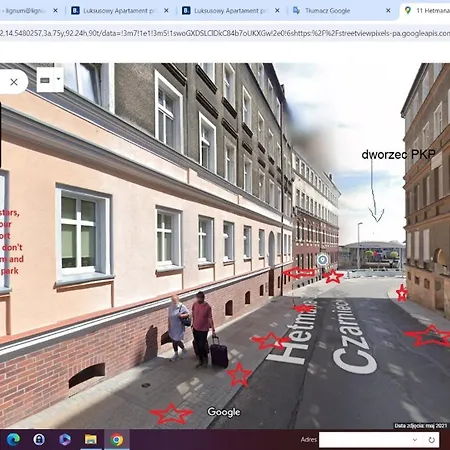Switch to first Luksusowy Apartament Booking tab

pyautogui.click(x=119, y=11)
